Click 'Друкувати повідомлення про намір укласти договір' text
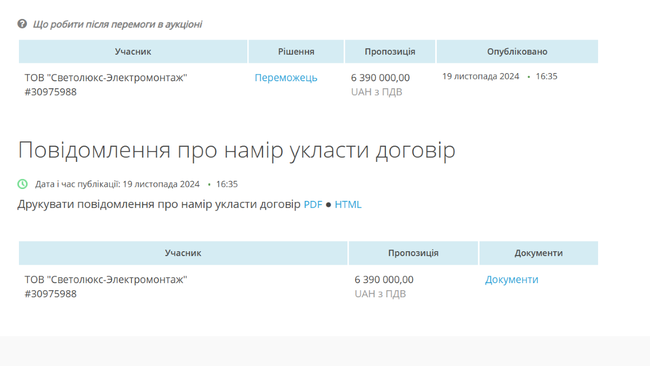Image resolution: width=650 pixels, height=366 pixels. (x=159, y=204)
